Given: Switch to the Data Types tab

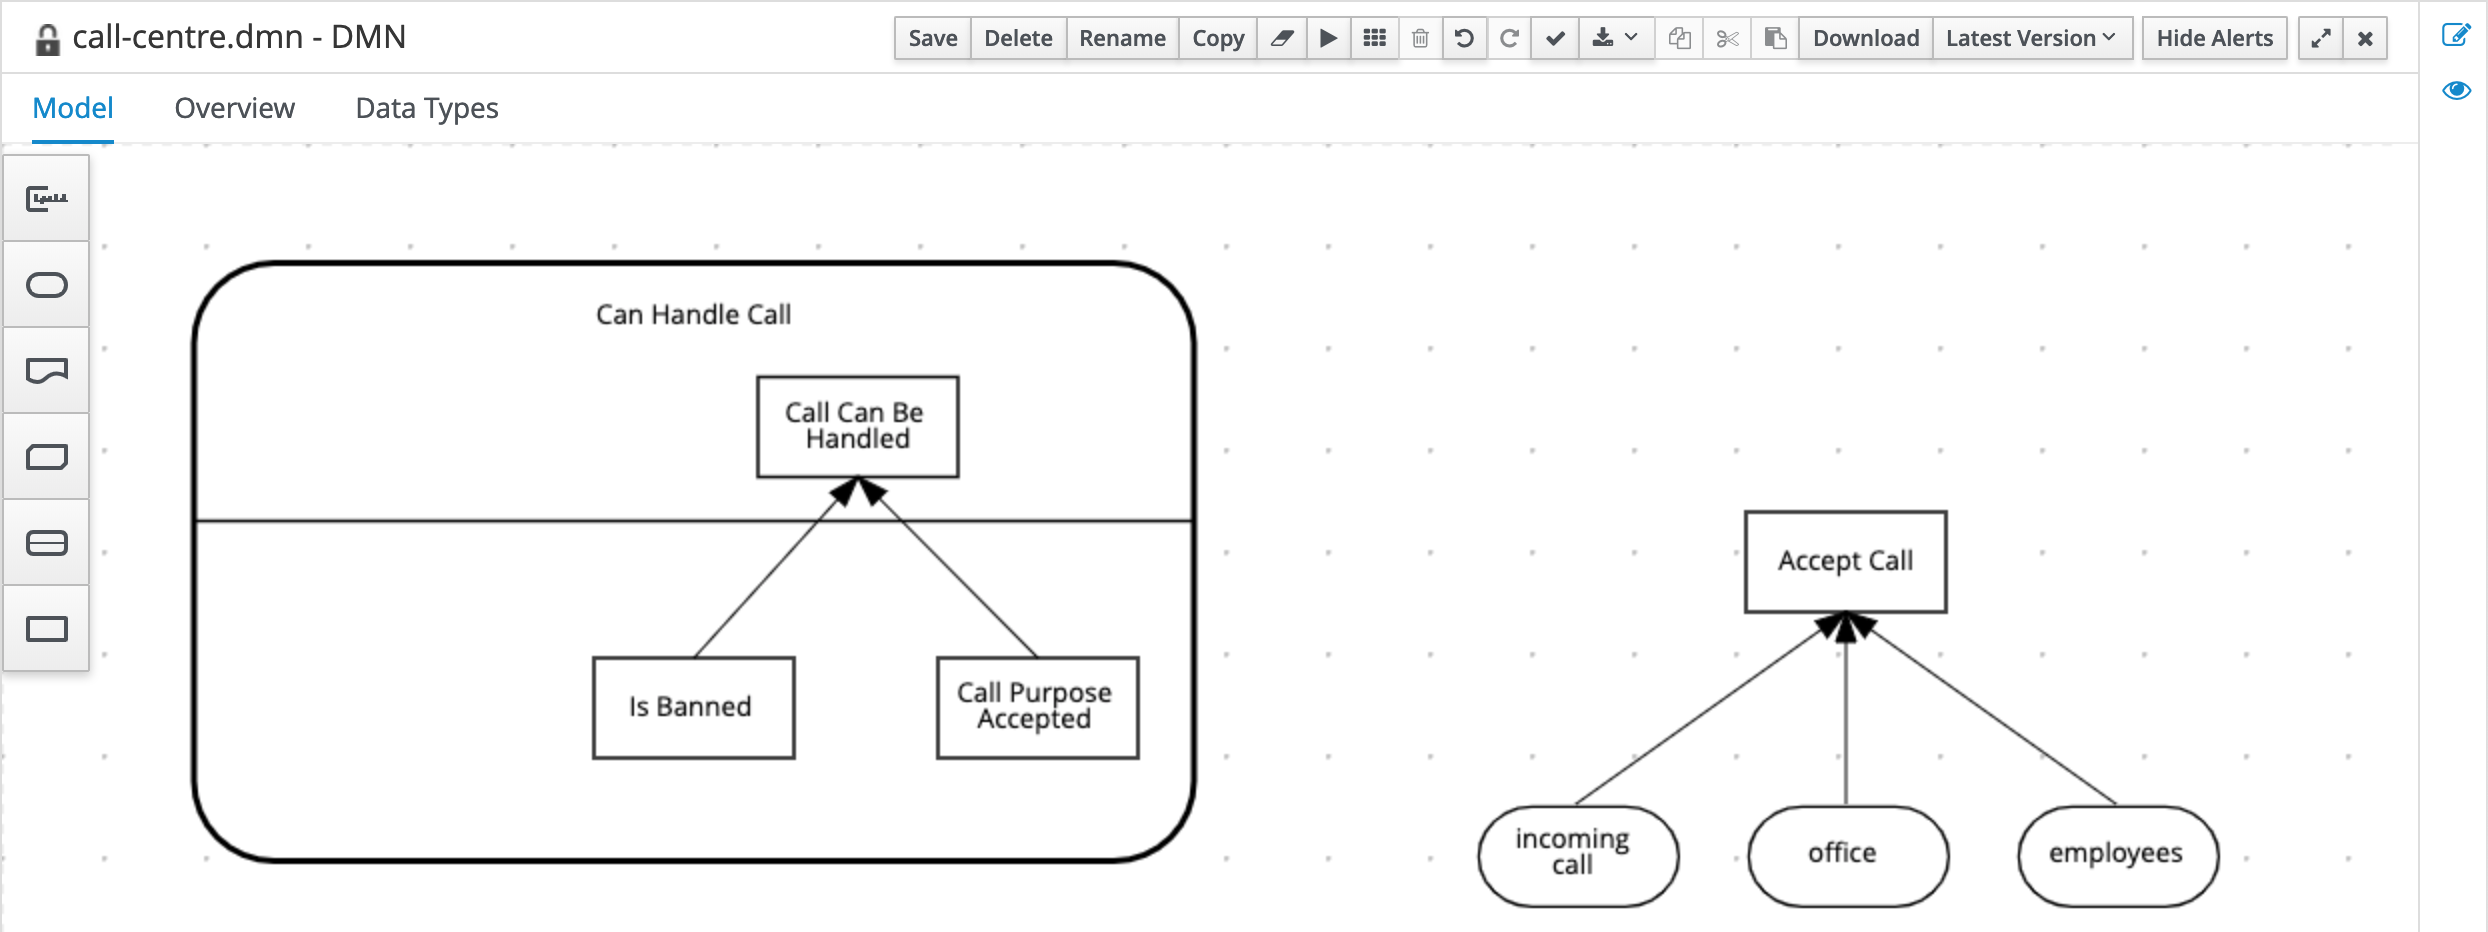Looking at the screenshot, I should (427, 108).
